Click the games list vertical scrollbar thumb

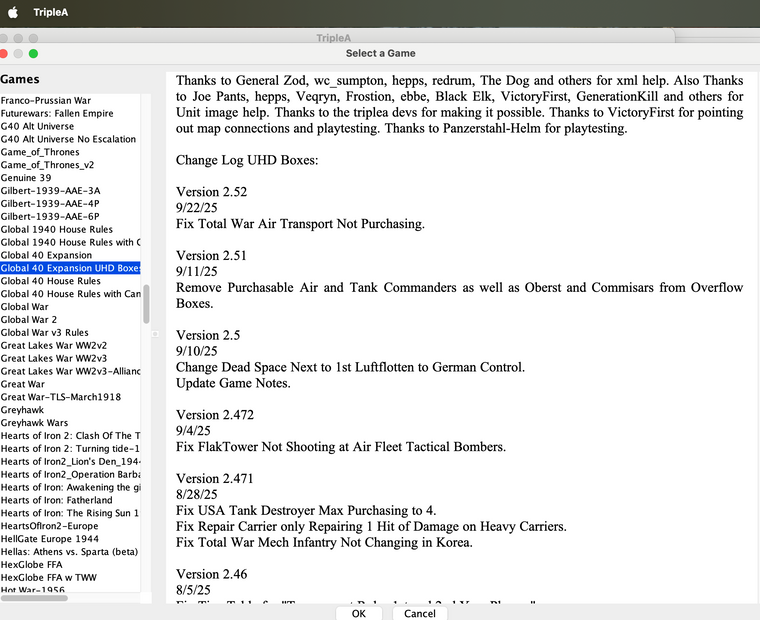pyautogui.click(x=146, y=303)
